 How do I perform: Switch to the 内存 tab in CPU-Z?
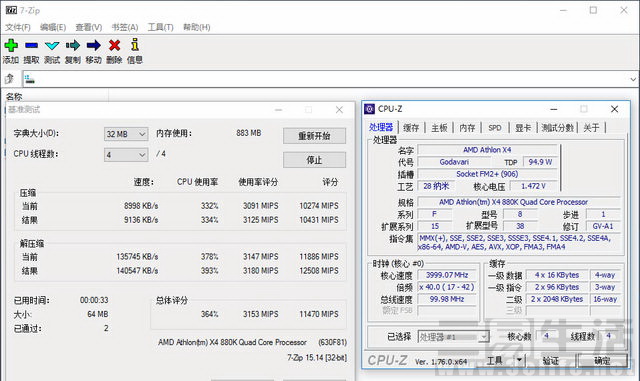(x=467, y=128)
